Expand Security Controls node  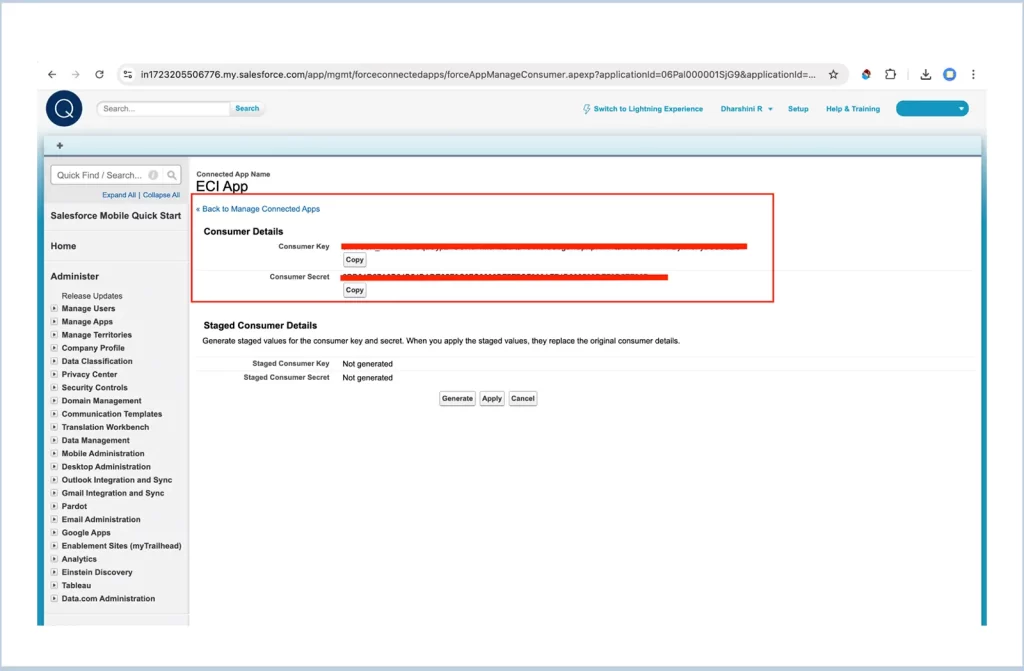pyautogui.click(x=54, y=387)
